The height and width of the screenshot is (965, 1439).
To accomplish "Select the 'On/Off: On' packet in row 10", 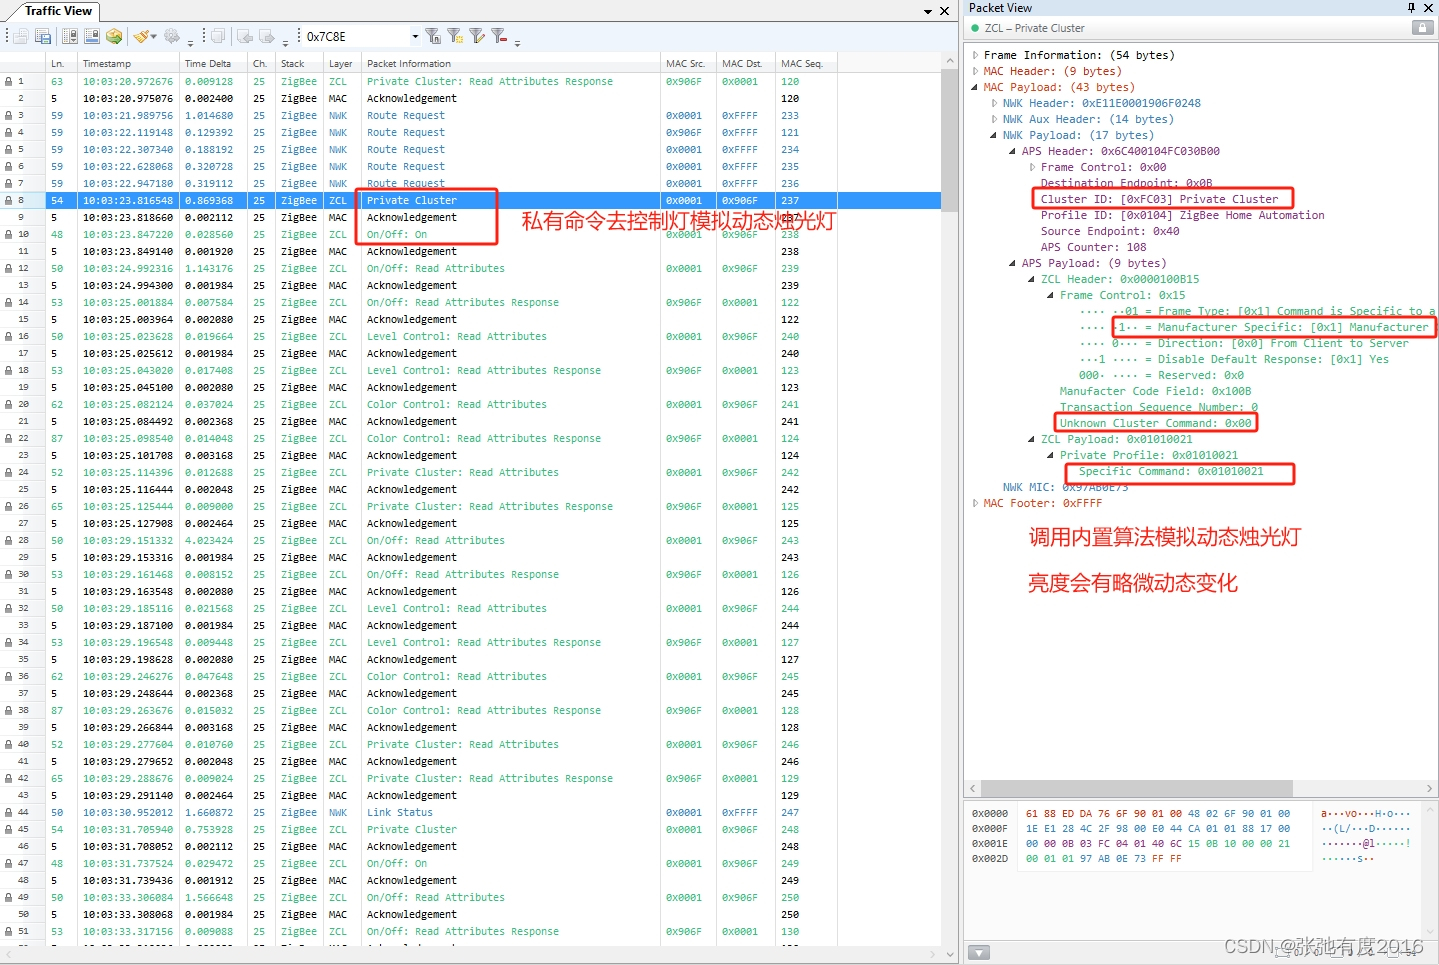I will (470, 234).
